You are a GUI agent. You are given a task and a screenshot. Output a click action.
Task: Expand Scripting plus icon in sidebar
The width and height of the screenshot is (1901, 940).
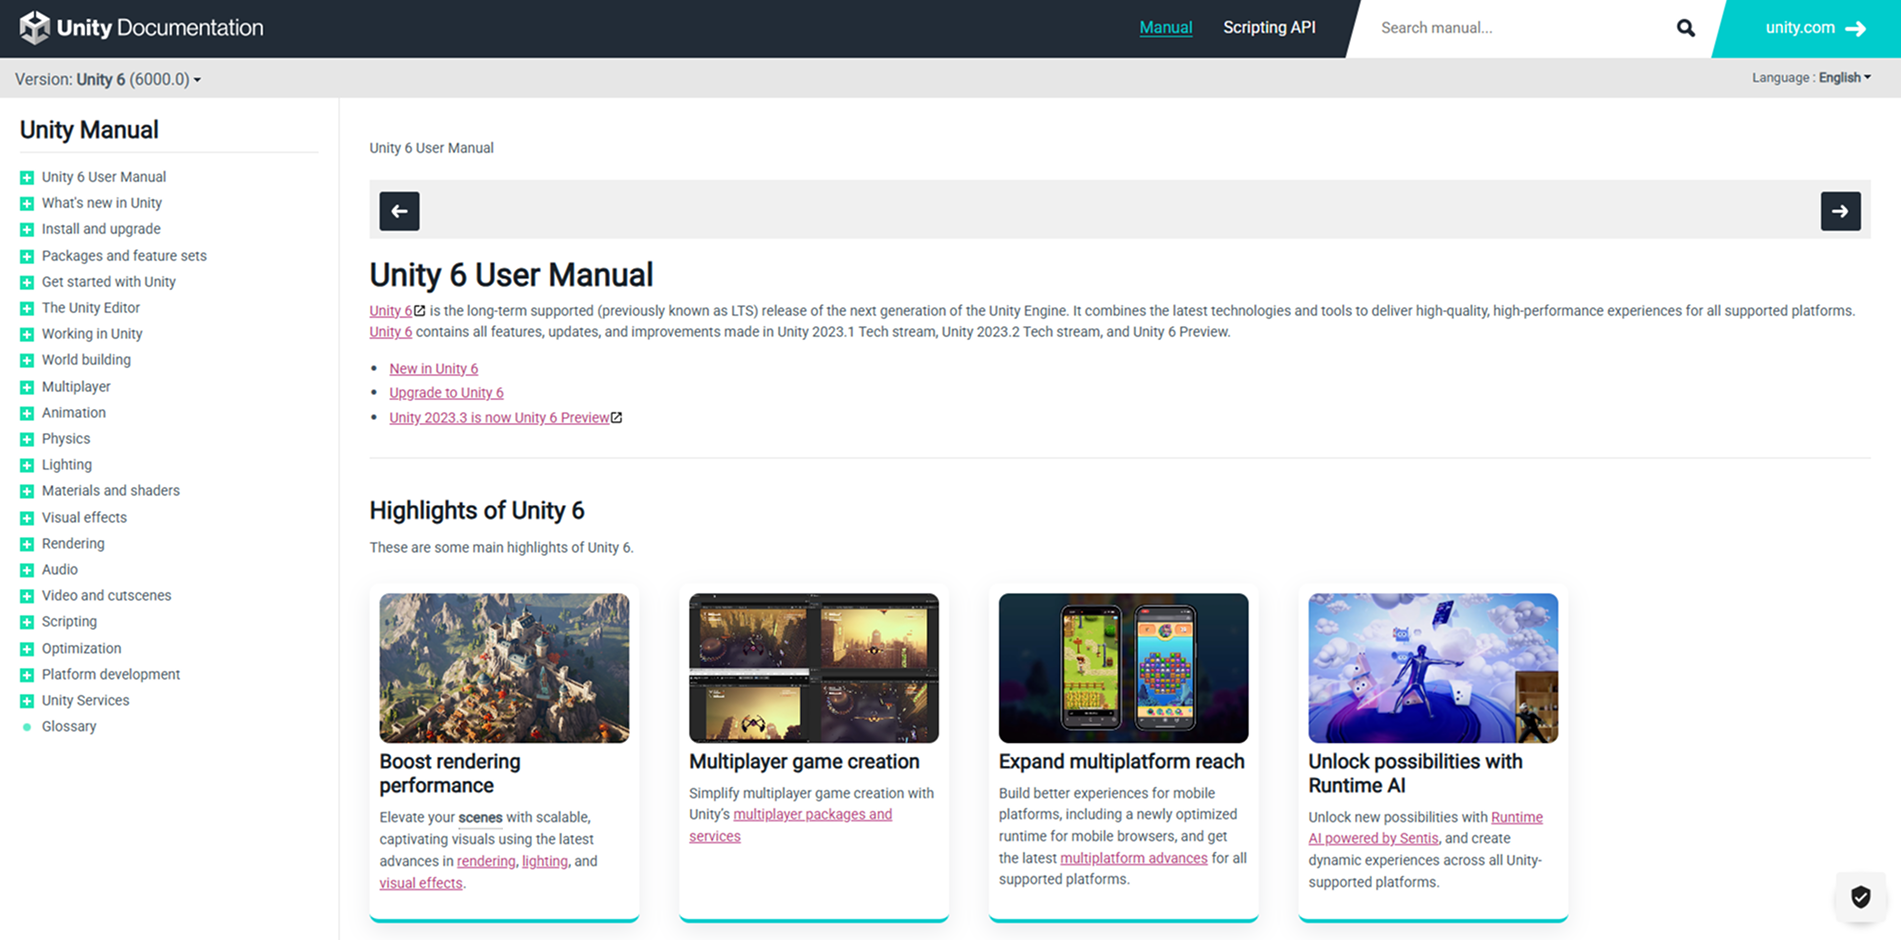[x=27, y=622]
